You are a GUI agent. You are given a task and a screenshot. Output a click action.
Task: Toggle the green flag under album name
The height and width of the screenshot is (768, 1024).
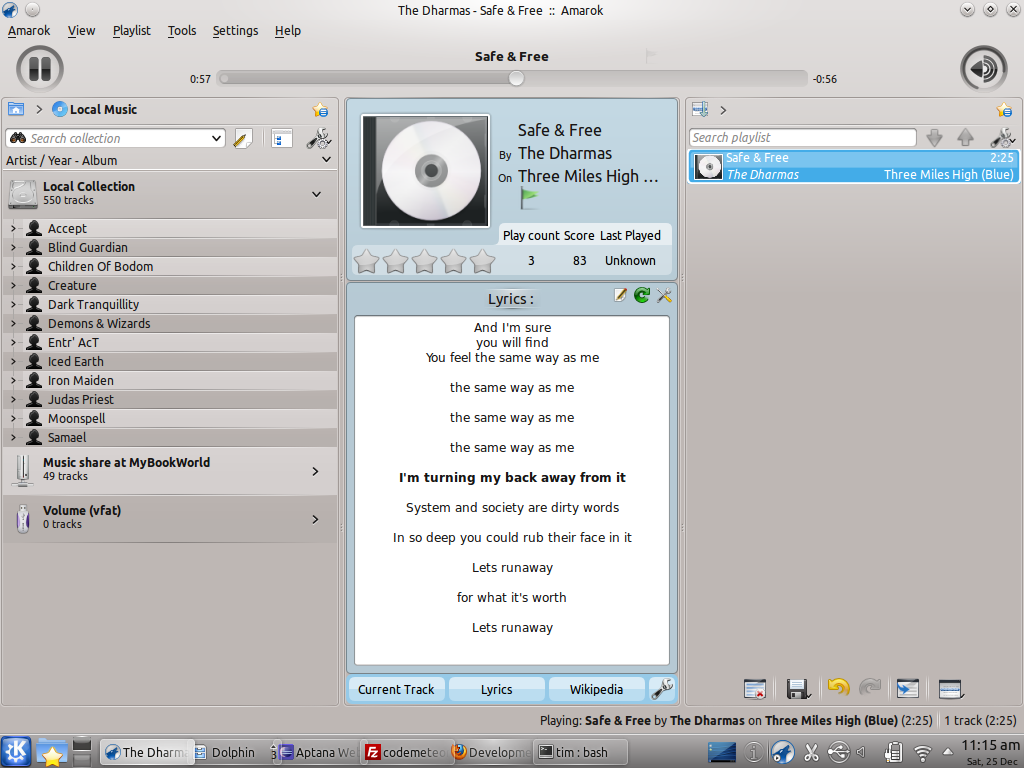528,198
